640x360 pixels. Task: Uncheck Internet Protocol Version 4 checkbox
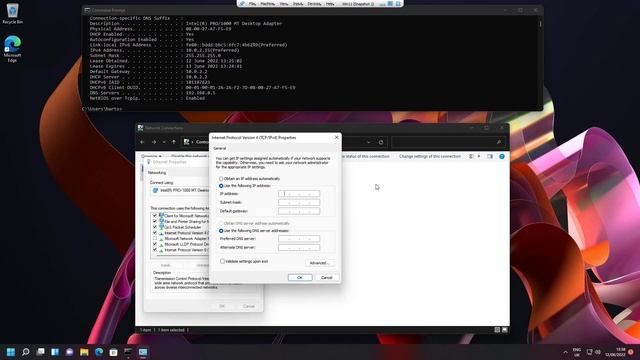(155, 233)
